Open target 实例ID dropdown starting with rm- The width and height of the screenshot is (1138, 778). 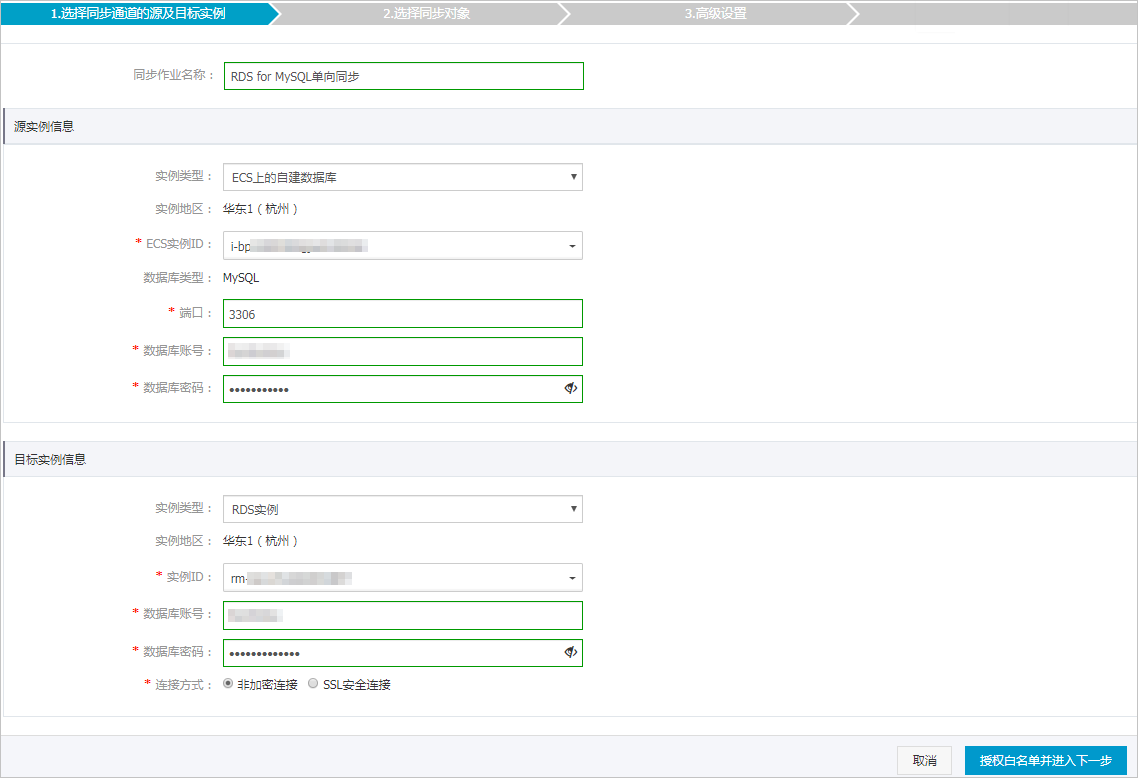(403, 578)
